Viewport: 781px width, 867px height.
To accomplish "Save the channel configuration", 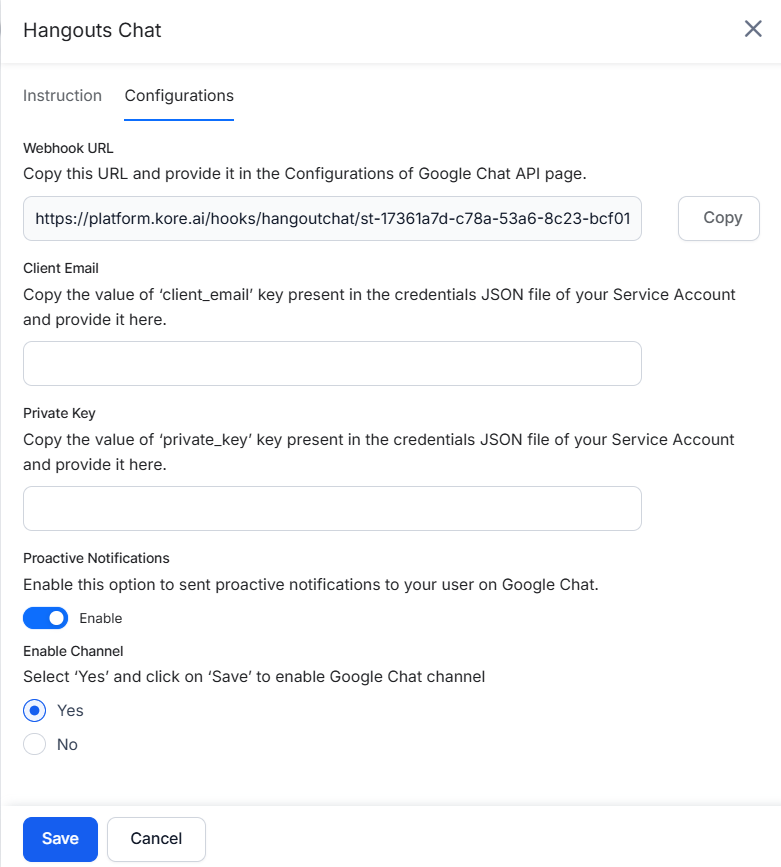I will [x=60, y=839].
